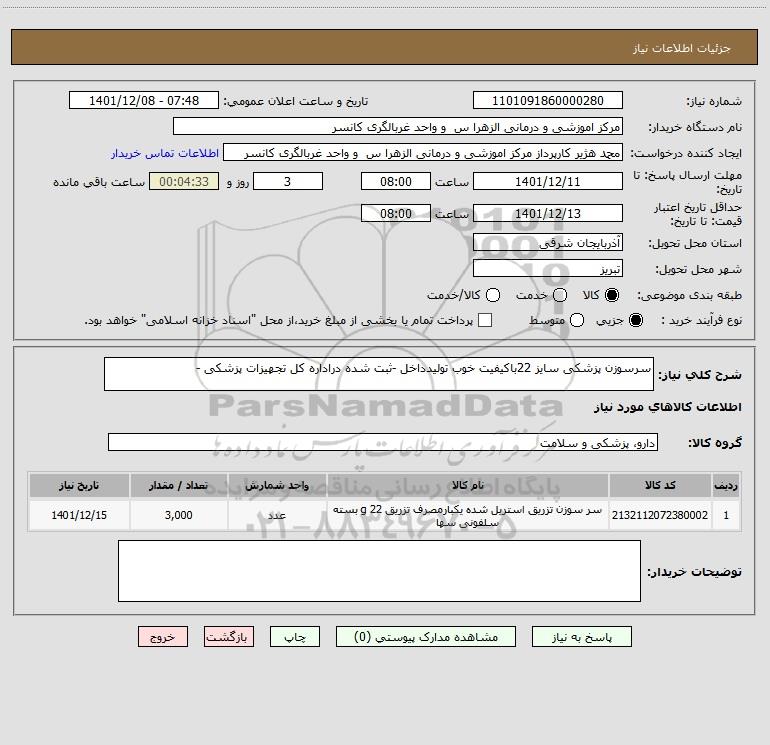Viewport: 770px width, 745px height.
Task: Click remaining days field showing 3
Action: 288,182
